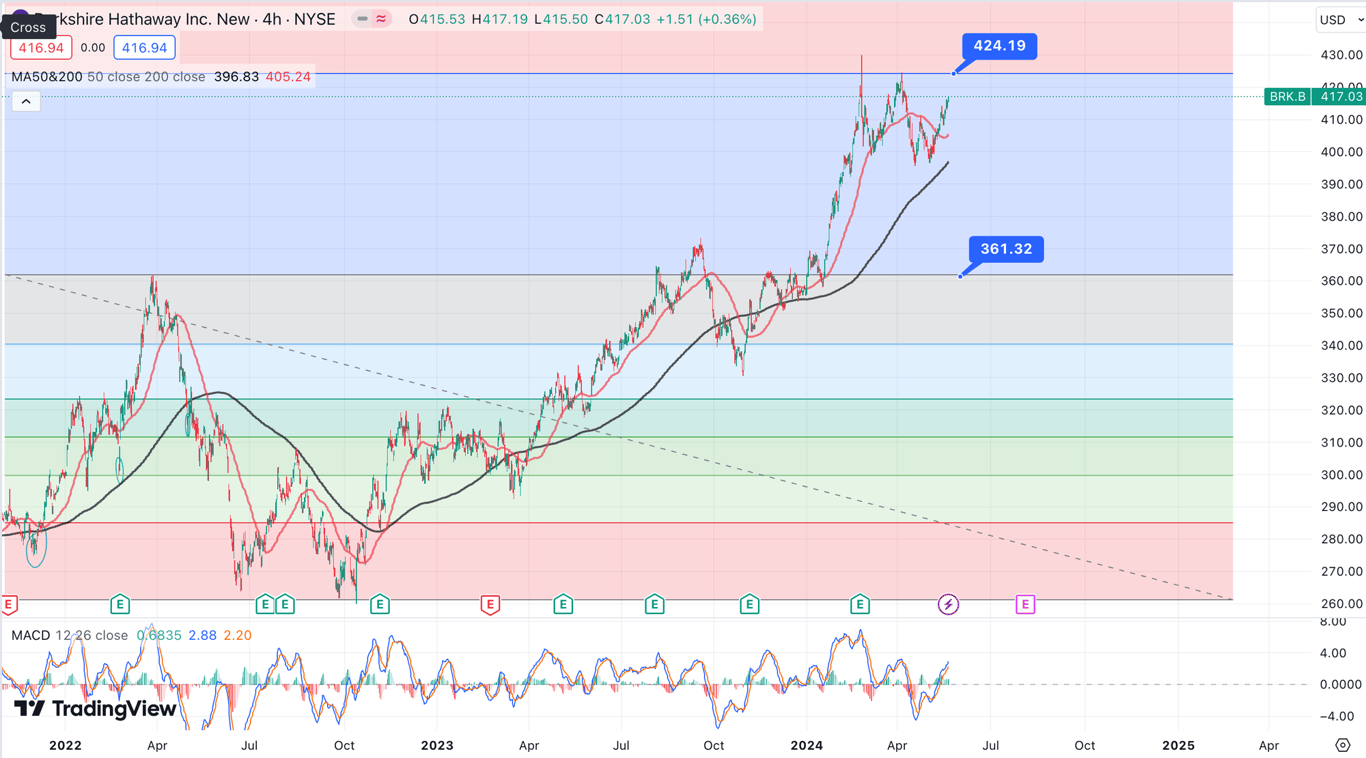Screen dimensions: 1366x758
Task: Click the red 416.94 sell price button
Action: [41, 47]
